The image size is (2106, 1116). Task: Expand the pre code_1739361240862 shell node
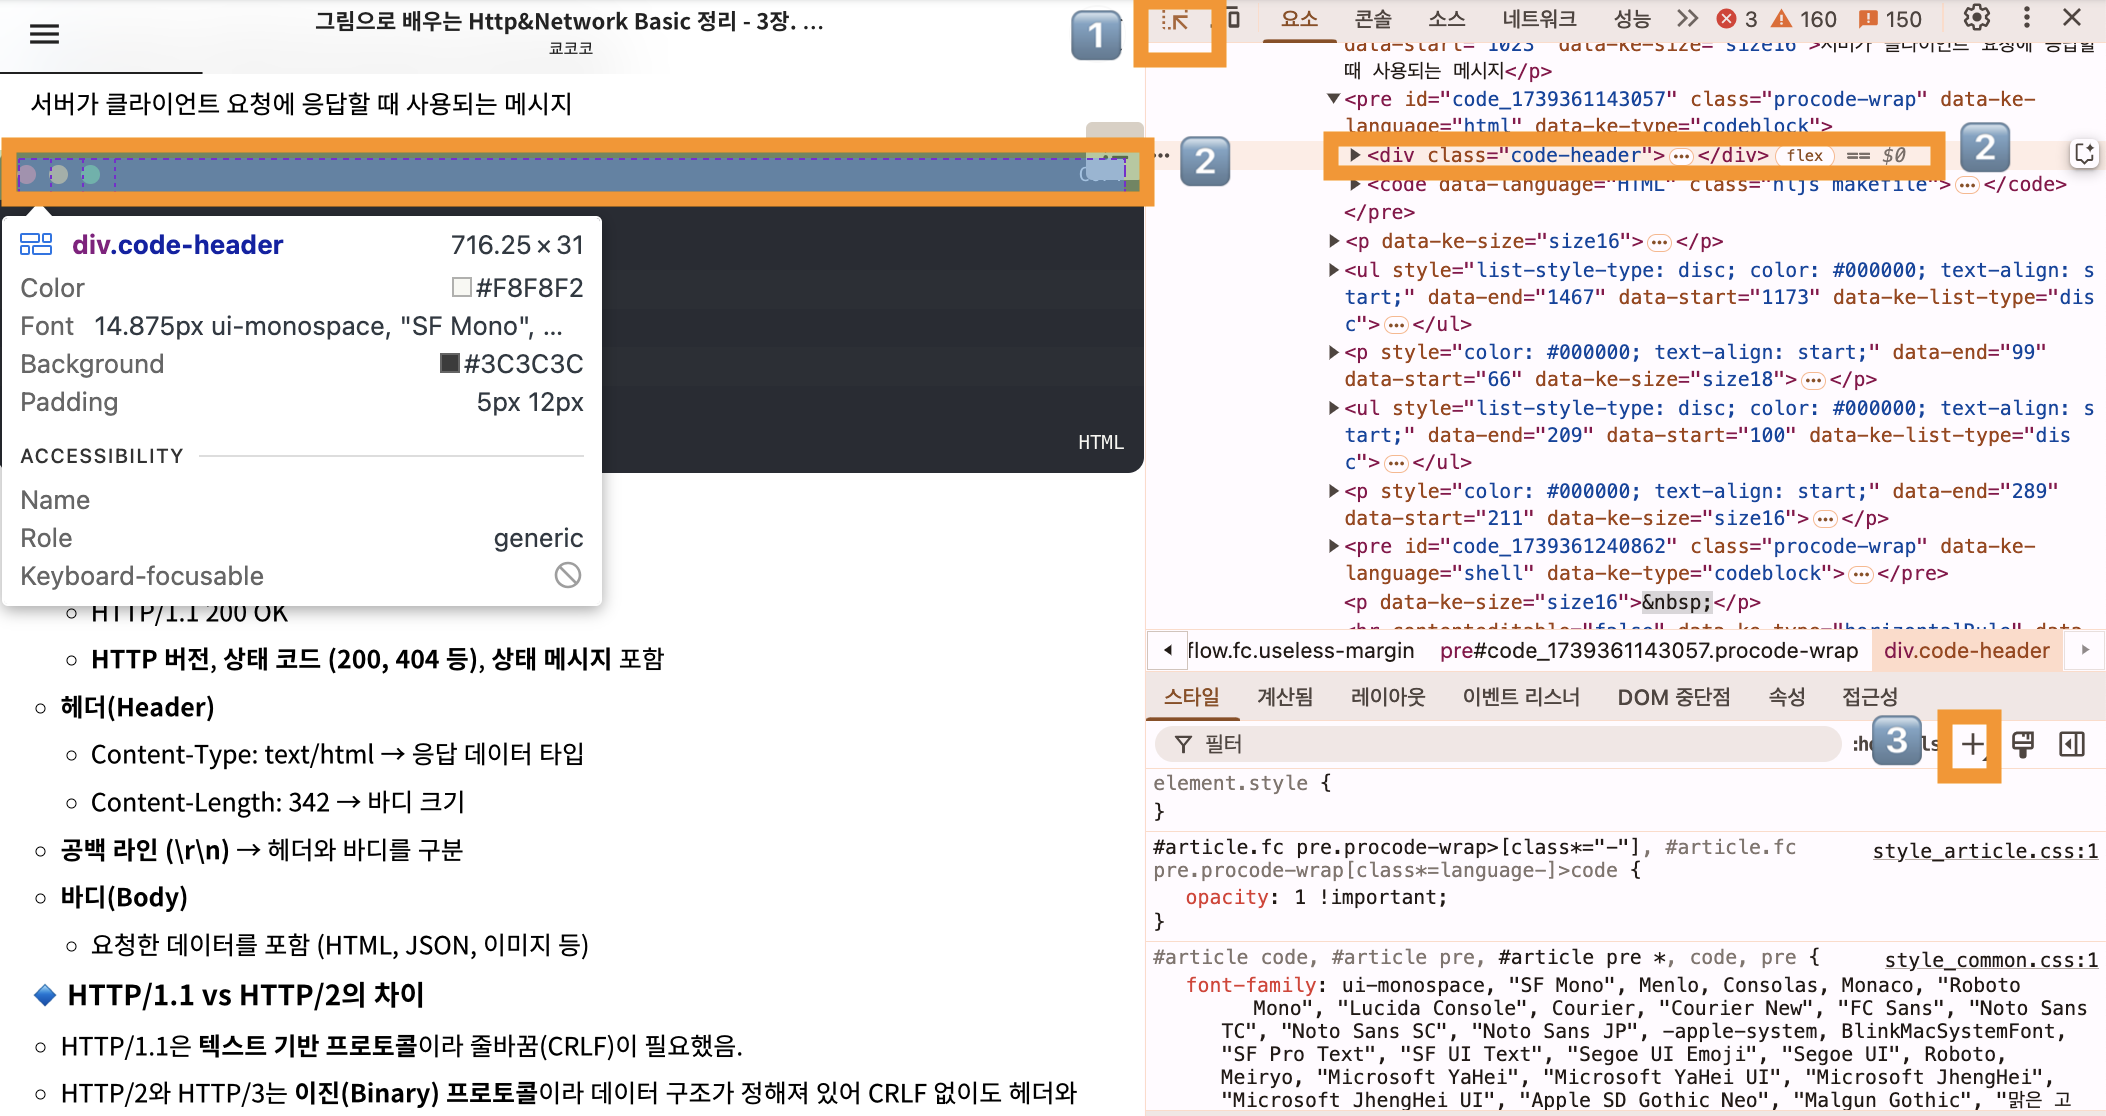(x=1334, y=546)
